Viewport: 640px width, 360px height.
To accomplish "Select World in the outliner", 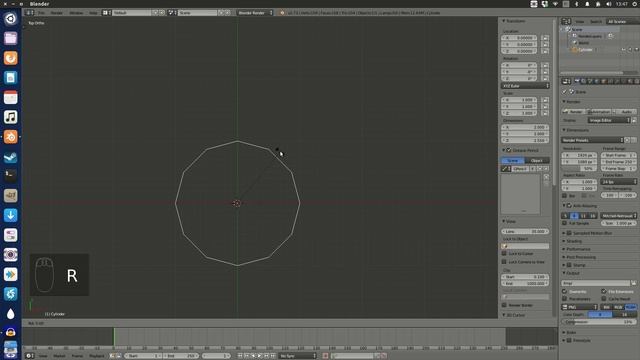I will pyautogui.click(x=584, y=42).
